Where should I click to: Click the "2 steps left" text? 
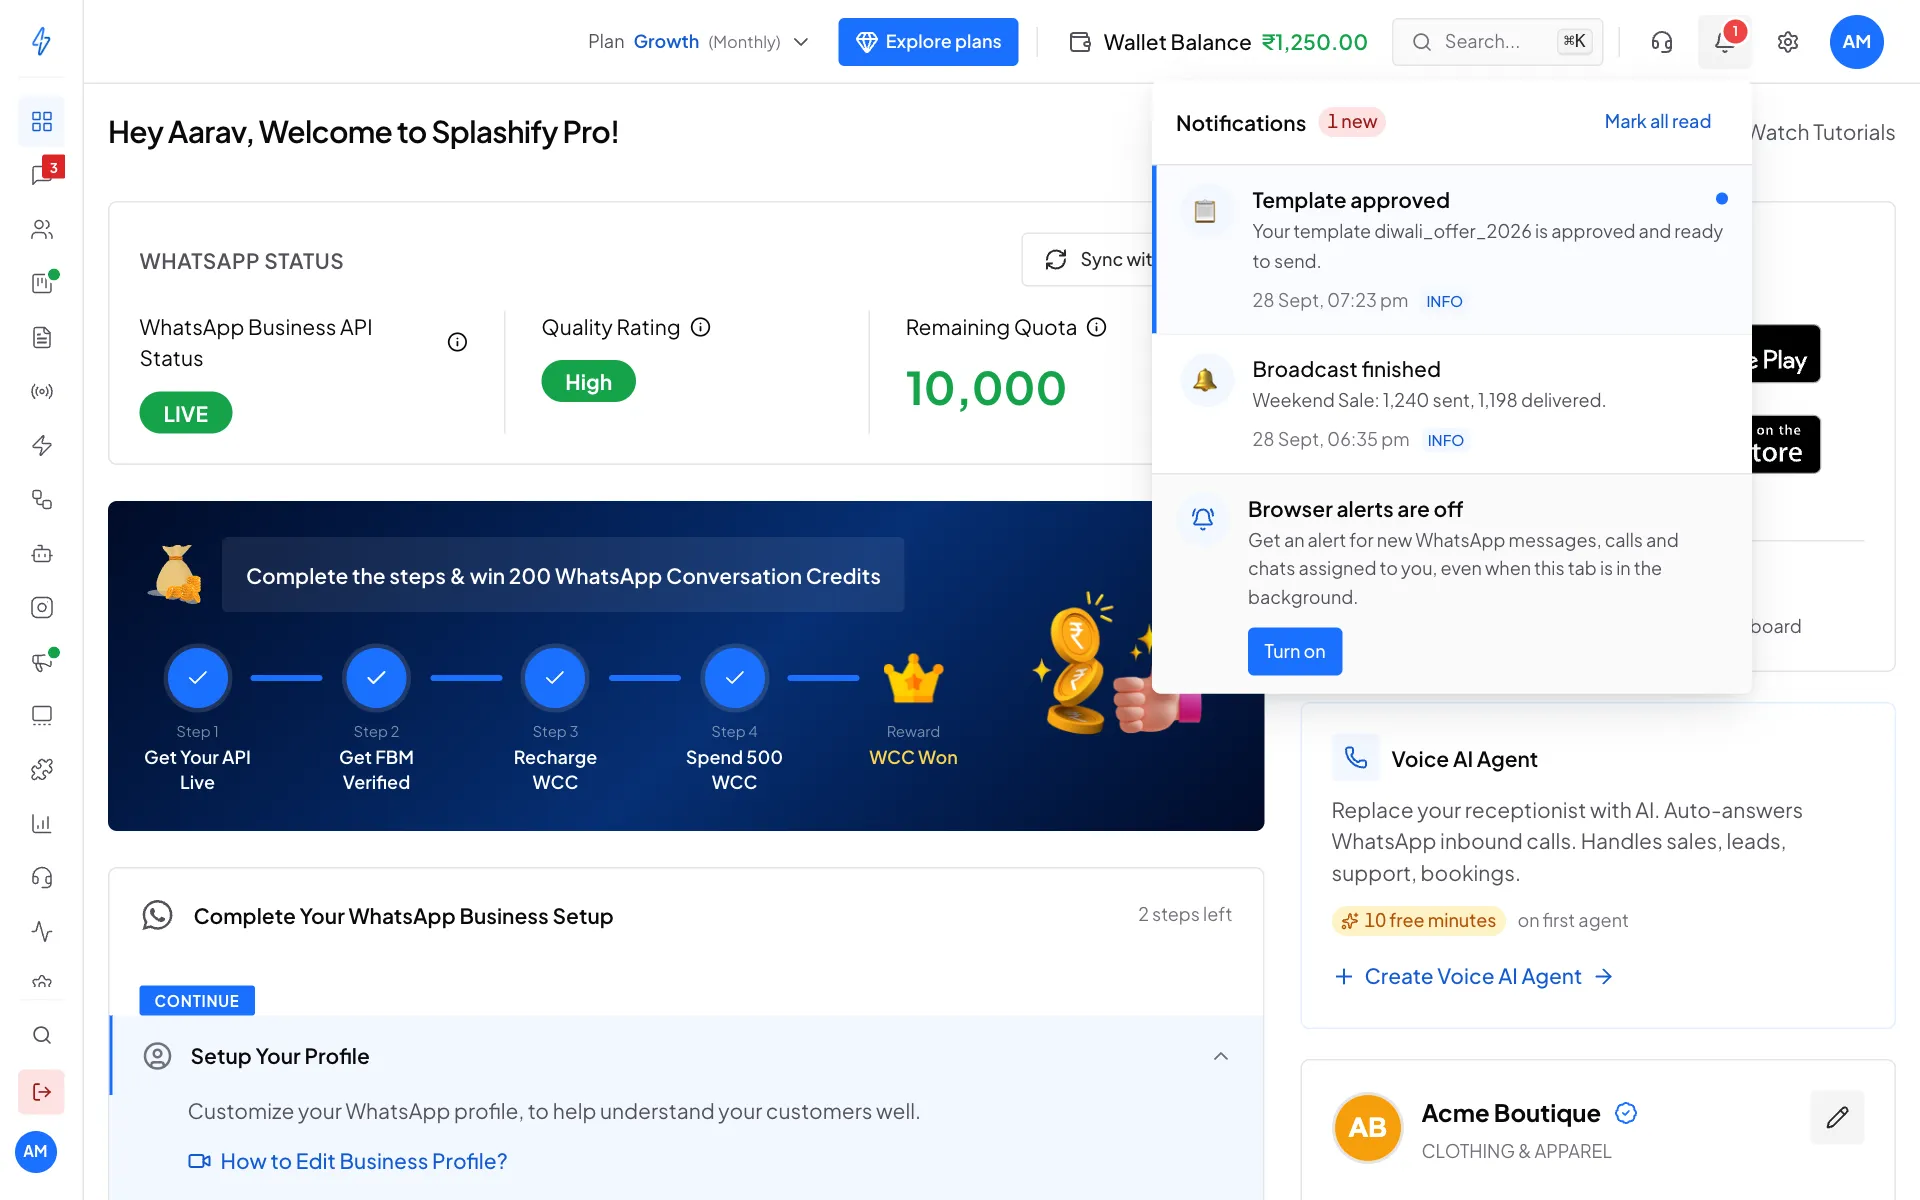(1184, 914)
